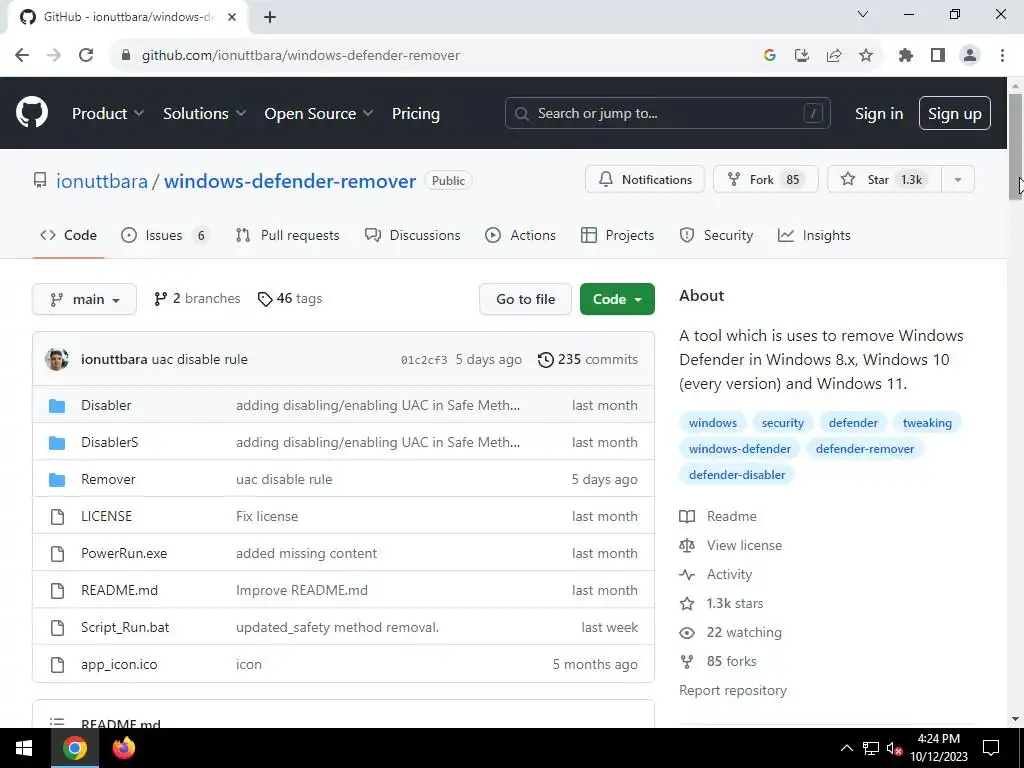Select the tweaking topic tag

927,423
